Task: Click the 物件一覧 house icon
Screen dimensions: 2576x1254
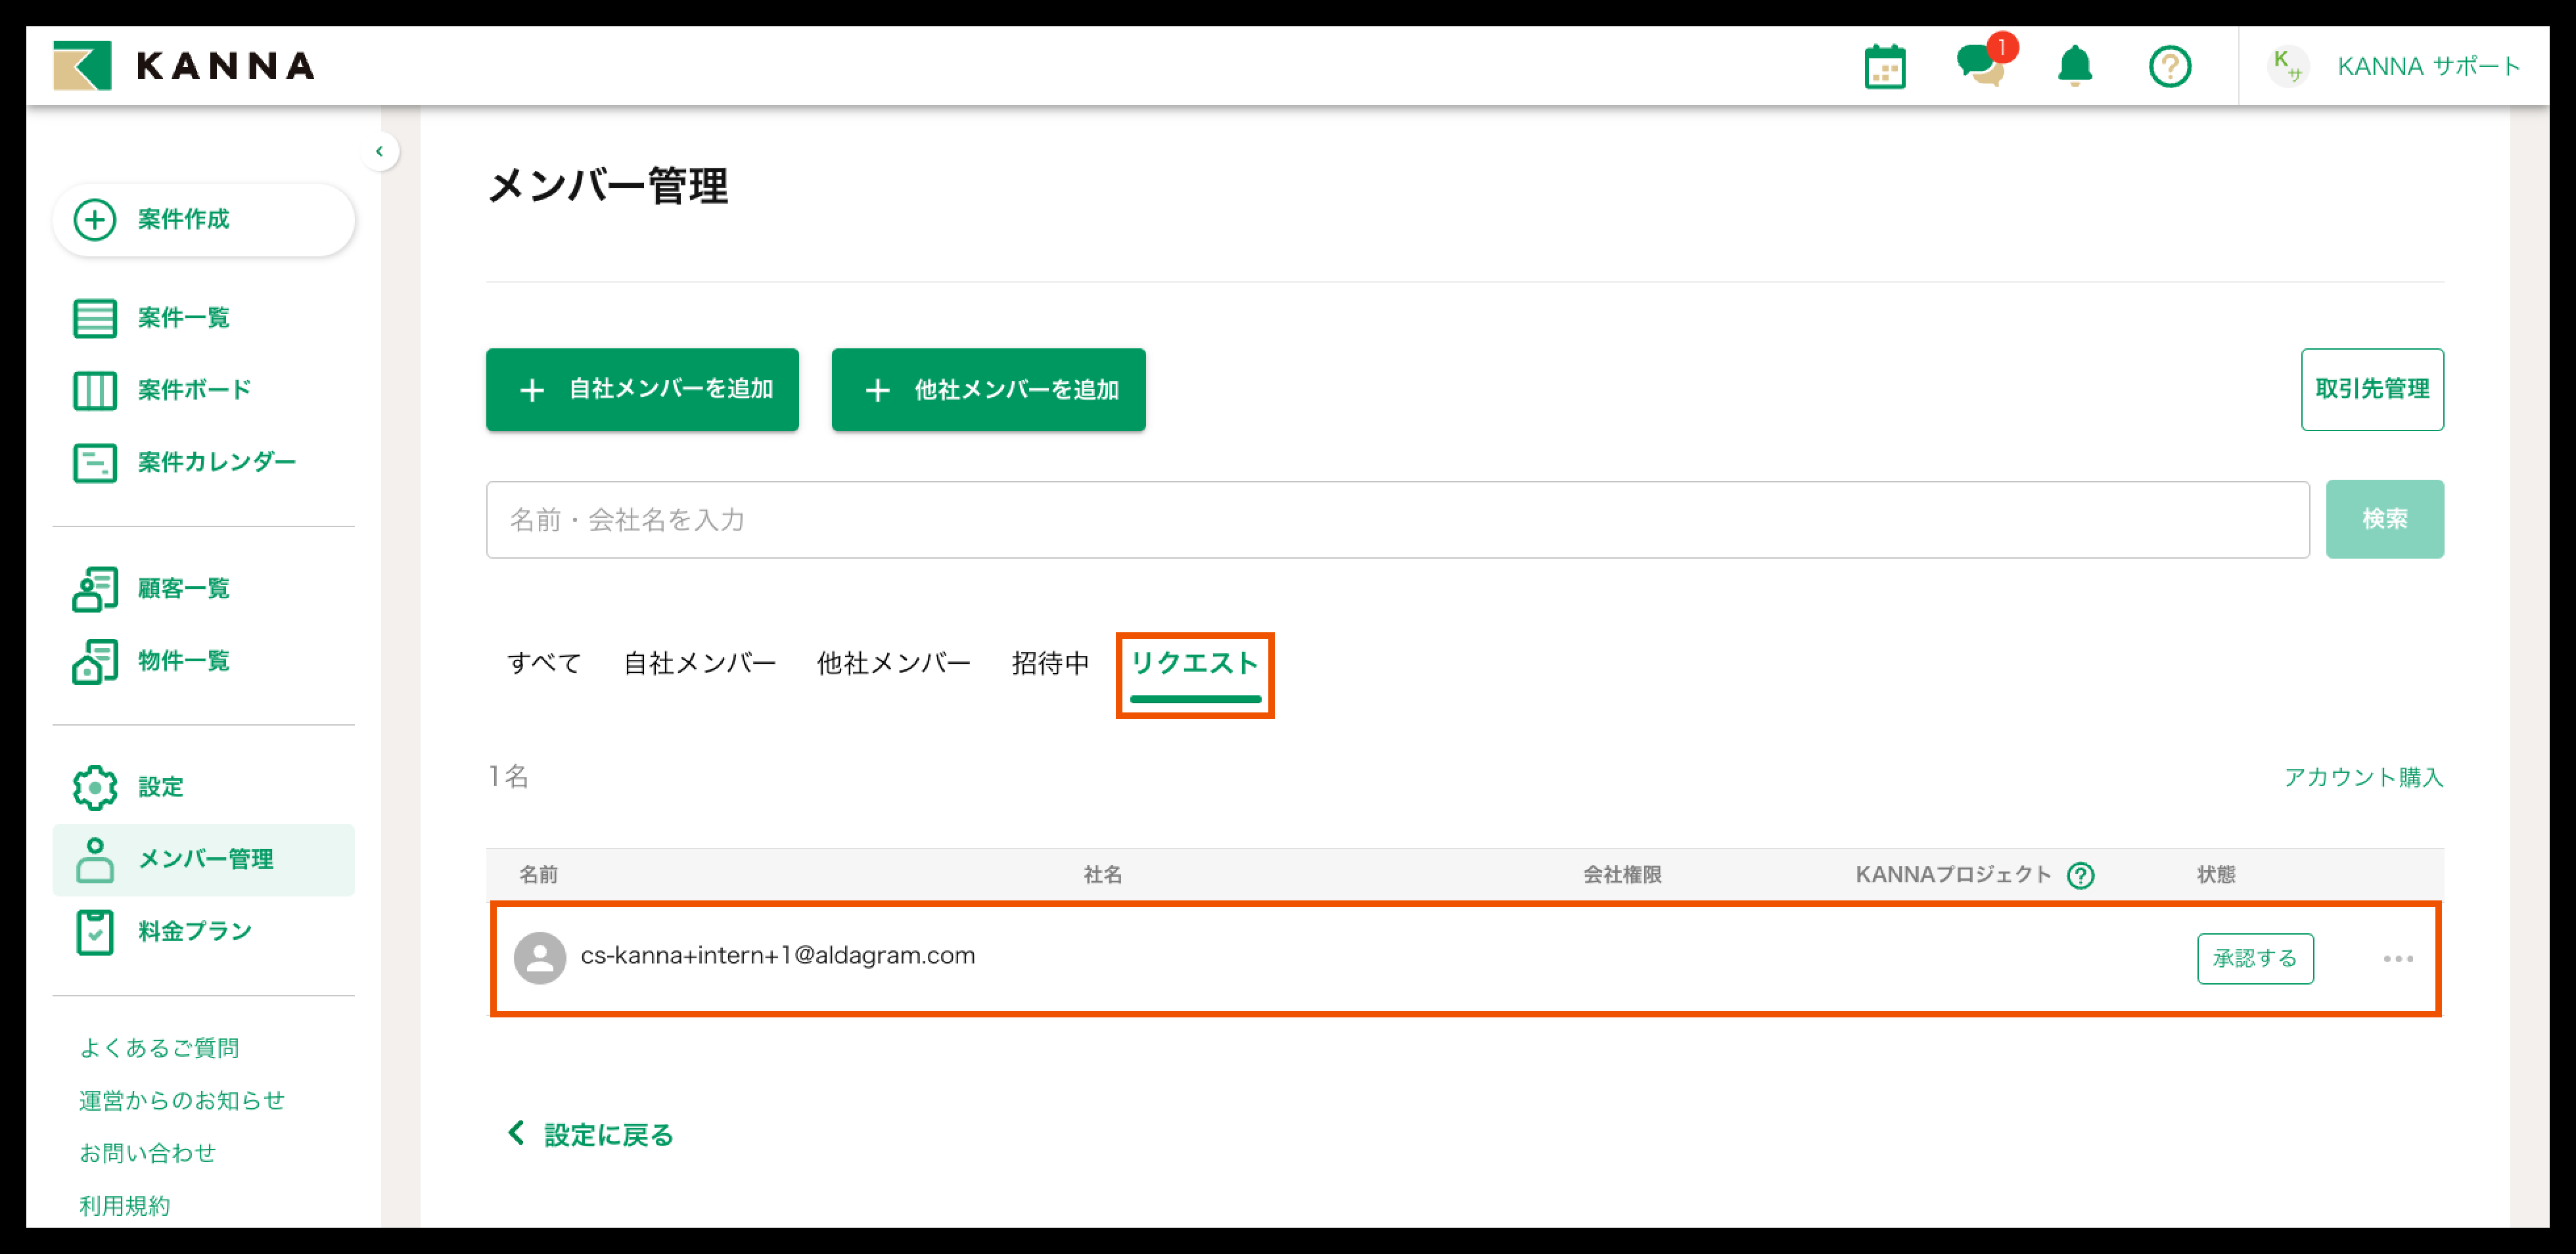Action: 95,661
